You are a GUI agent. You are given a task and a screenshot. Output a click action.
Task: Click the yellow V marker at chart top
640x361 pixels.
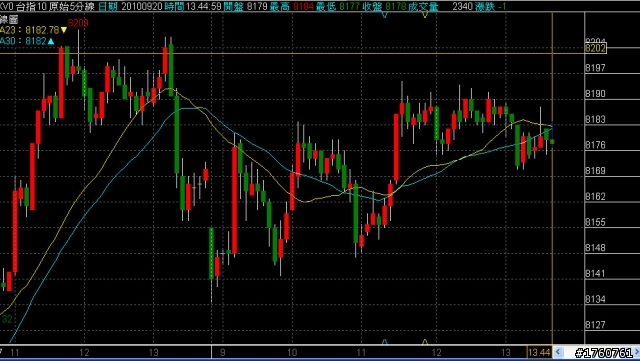pyautogui.click(x=425, y=15)
